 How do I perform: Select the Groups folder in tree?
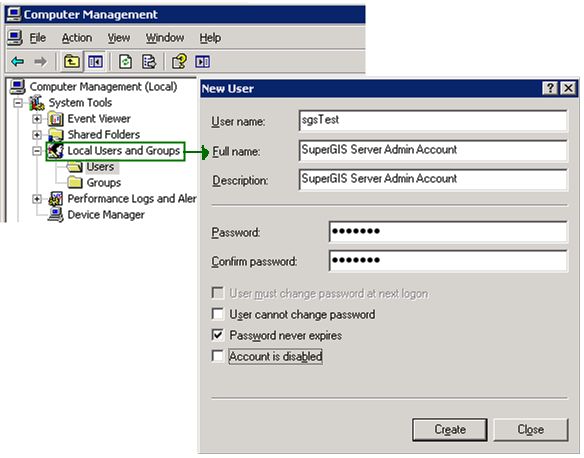[x=95, y=182]
